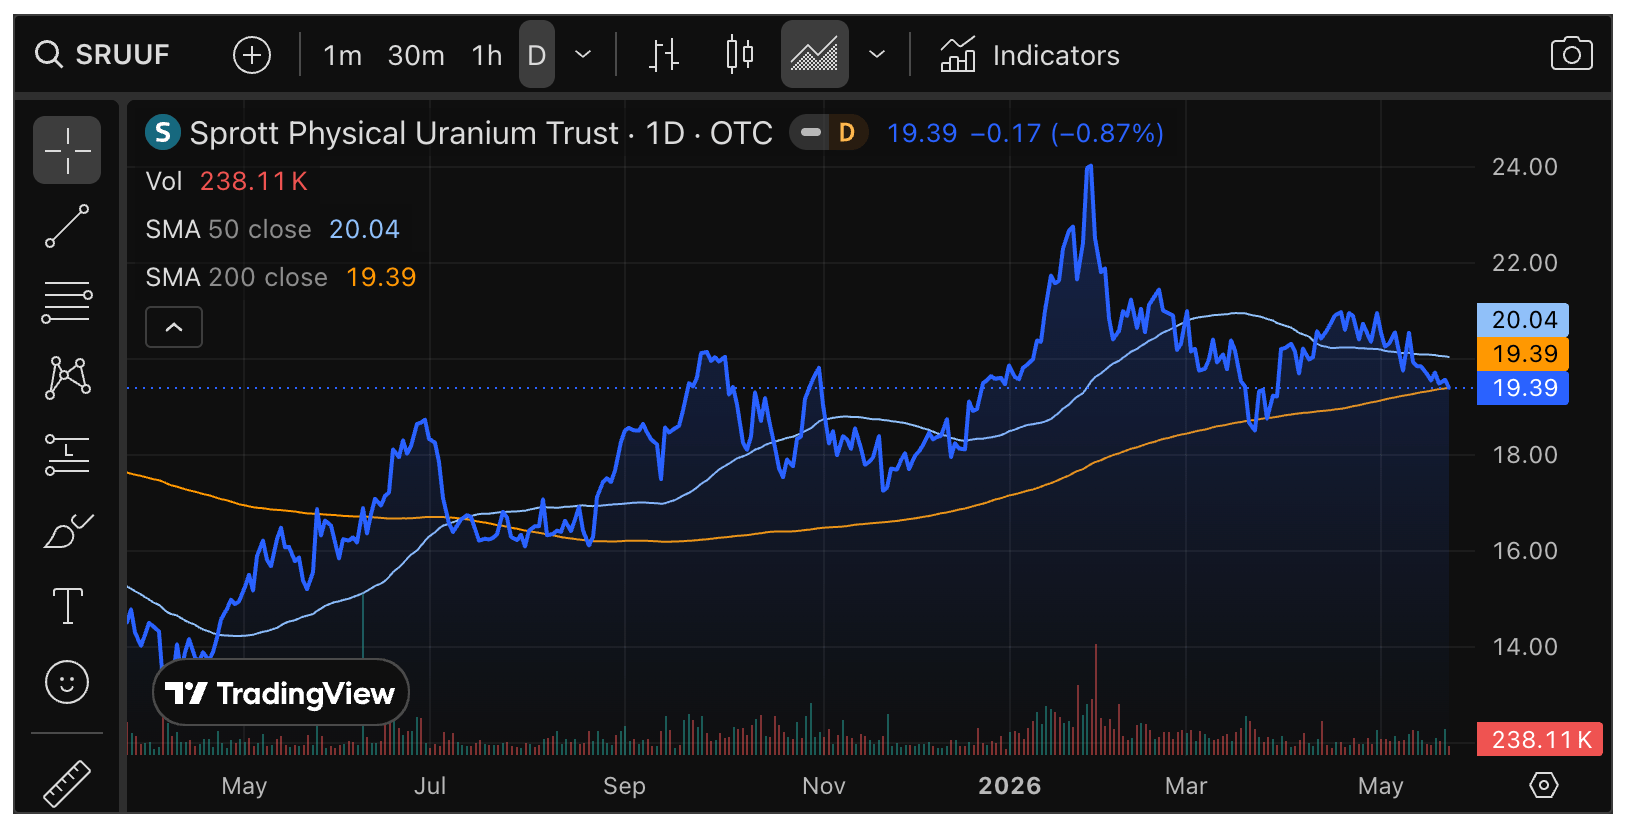Click the SRUUF symbol search field
The height and width of the screenshot is (830, 1626).
click(x=102, y=54)
